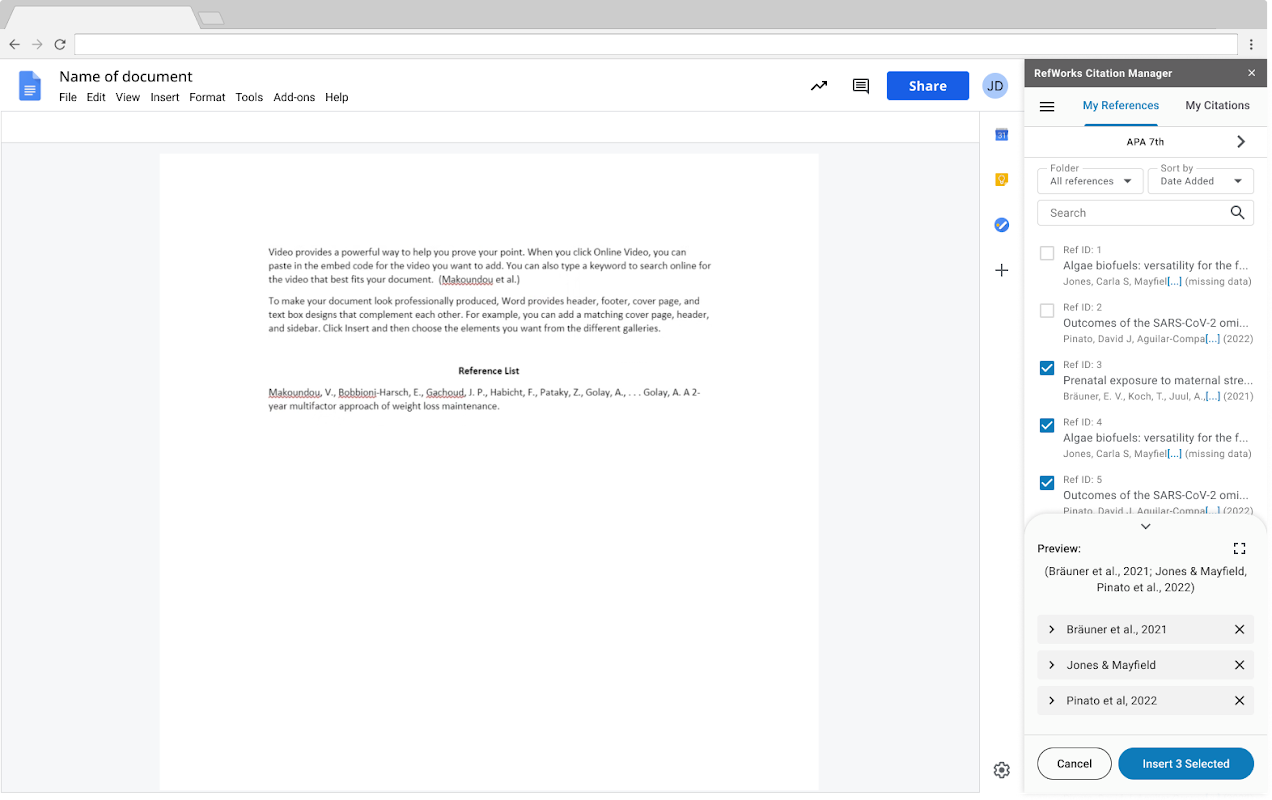Uncheck the Ref ID: 4 reference checkbox
1272x800 pixels.
coord(1047,426)
